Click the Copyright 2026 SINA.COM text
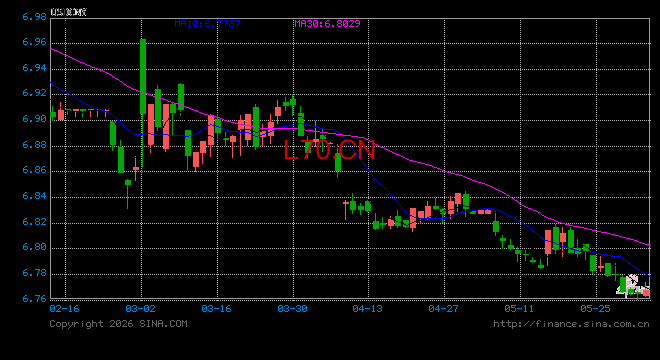Viewport: 660px width, 360px height. (118, 324)
